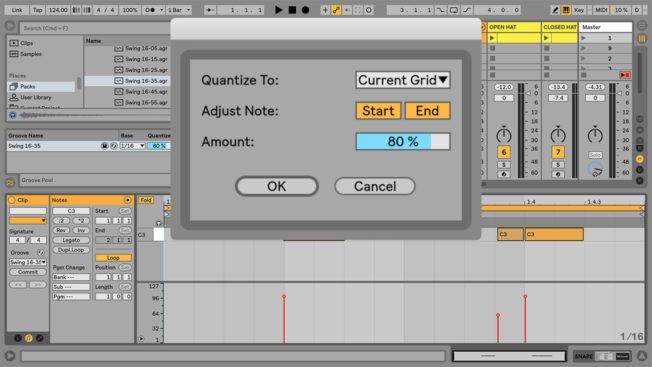Toggle the Fold button in note editor
This screenshot has height=367, width=652.
[x=146, y=200]
